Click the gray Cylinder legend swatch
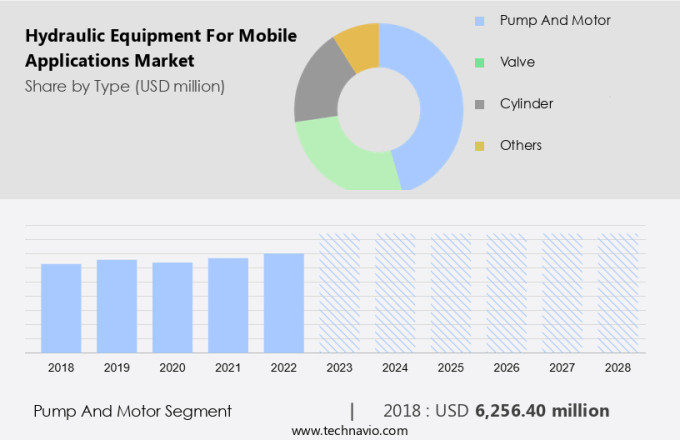680x440 pixels. tap(480, 105)
